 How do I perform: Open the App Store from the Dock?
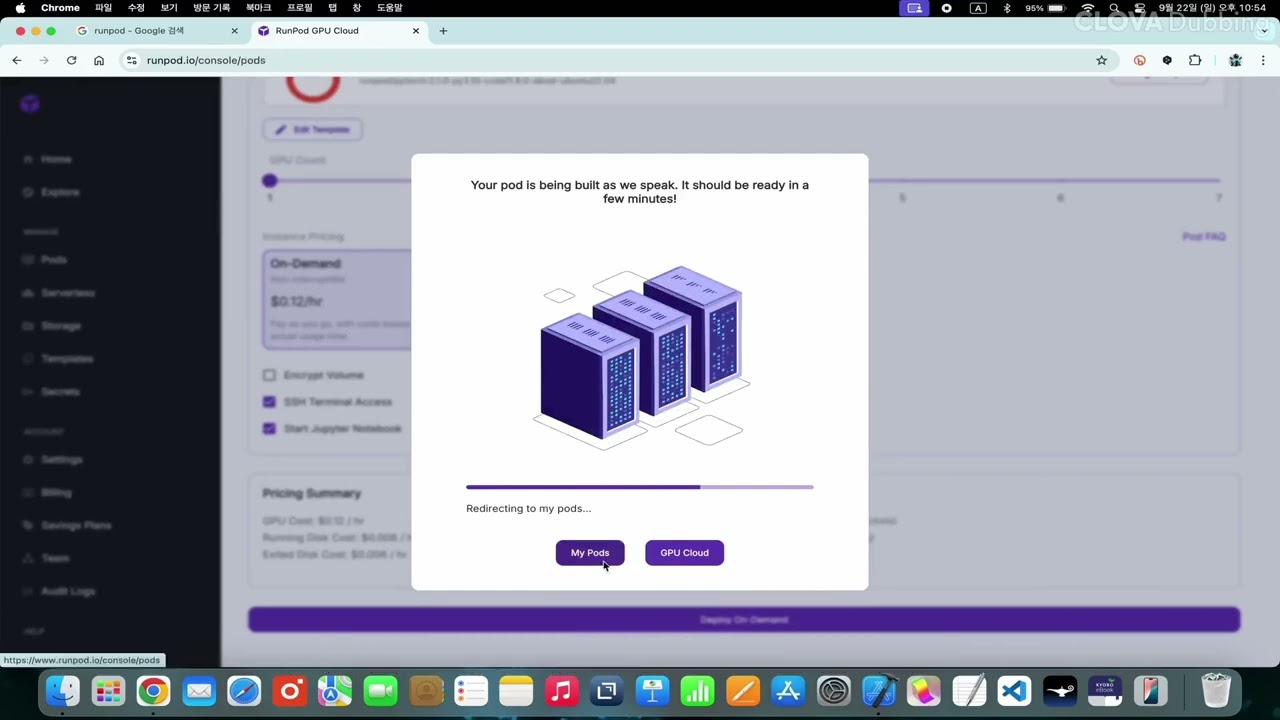(788, 691)
